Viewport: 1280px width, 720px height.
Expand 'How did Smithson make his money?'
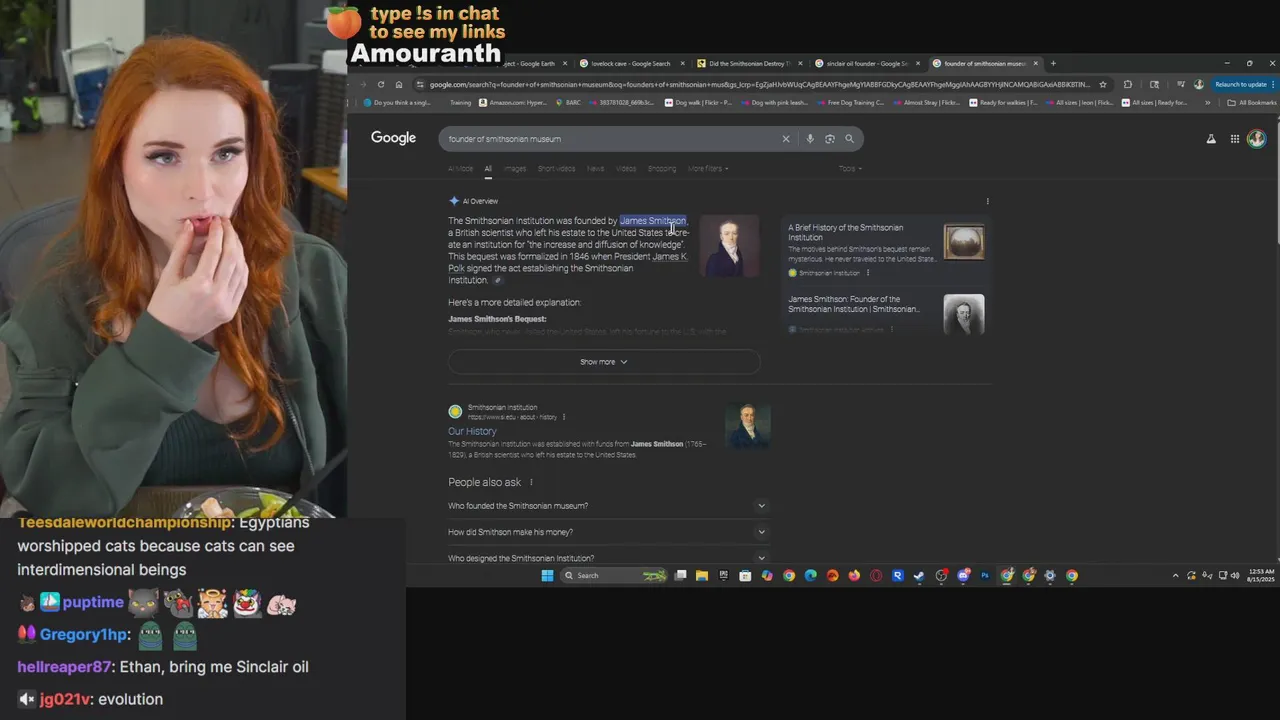pyautogui.click(x=607, y=532)
